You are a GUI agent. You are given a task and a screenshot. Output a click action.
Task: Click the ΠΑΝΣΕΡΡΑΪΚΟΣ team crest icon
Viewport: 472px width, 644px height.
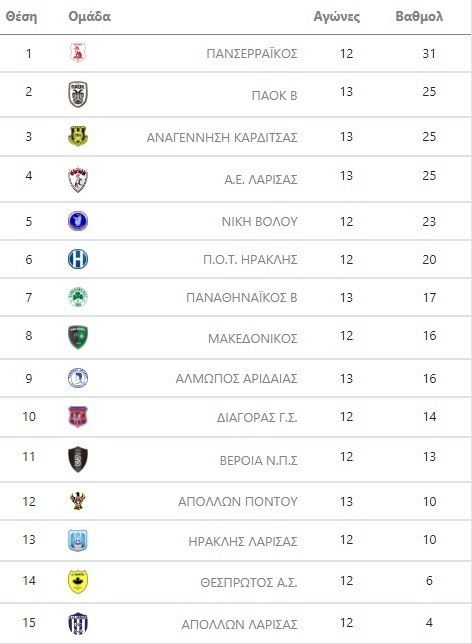pos(78,53)
